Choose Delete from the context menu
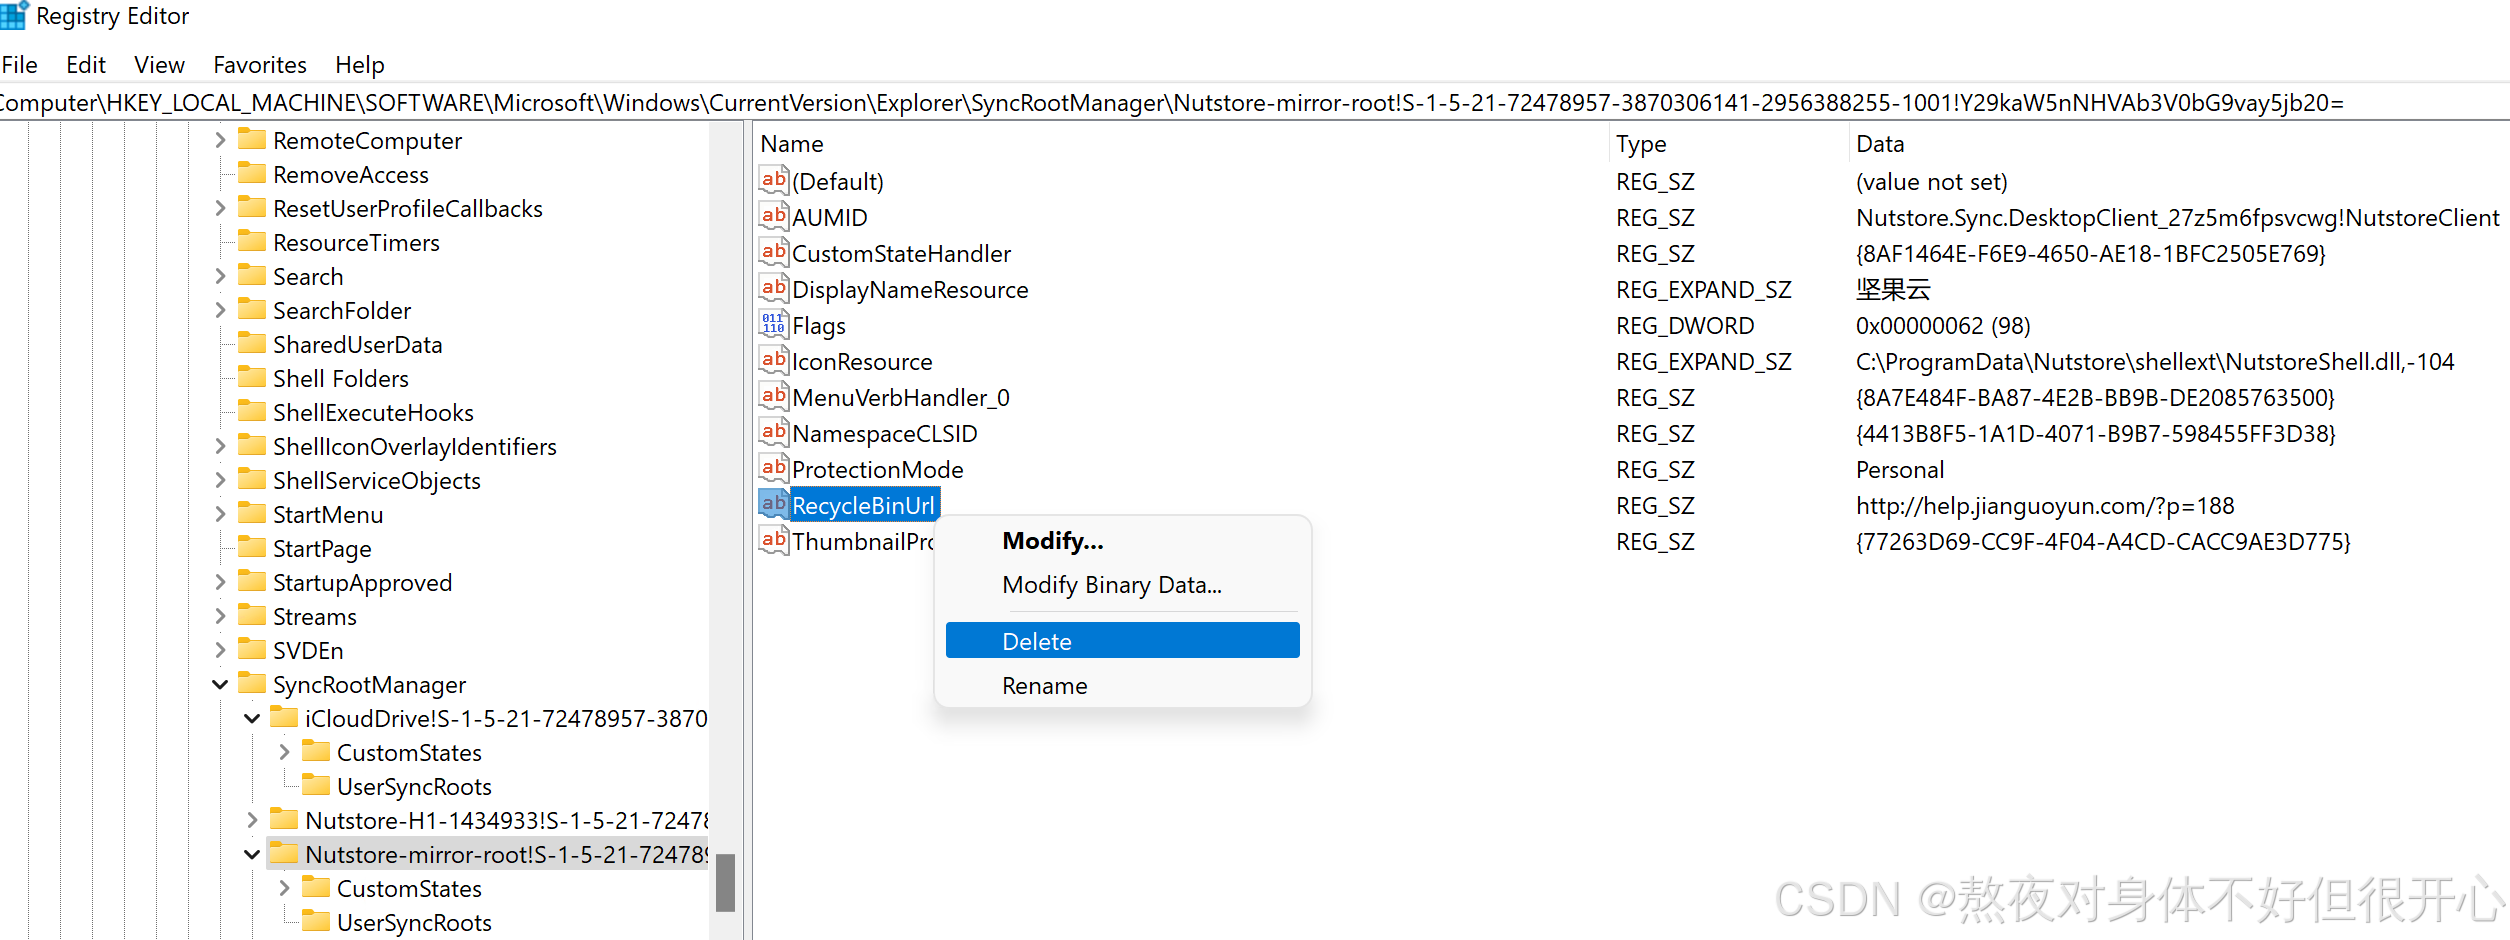 tap(1122, 641)
